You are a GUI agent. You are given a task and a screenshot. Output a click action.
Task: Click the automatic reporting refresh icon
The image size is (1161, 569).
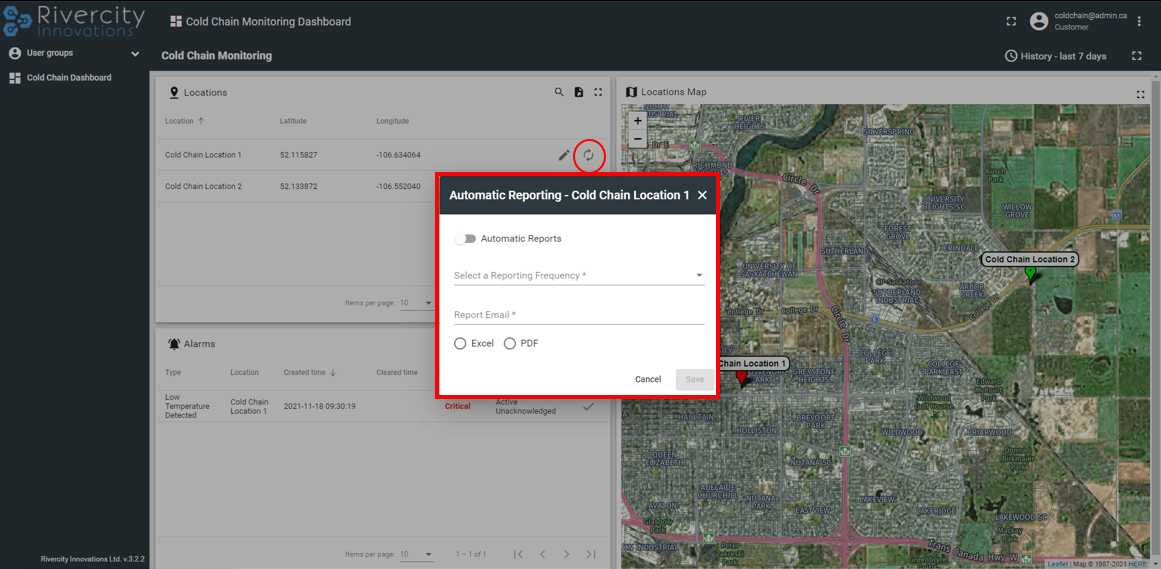(589, 155)
